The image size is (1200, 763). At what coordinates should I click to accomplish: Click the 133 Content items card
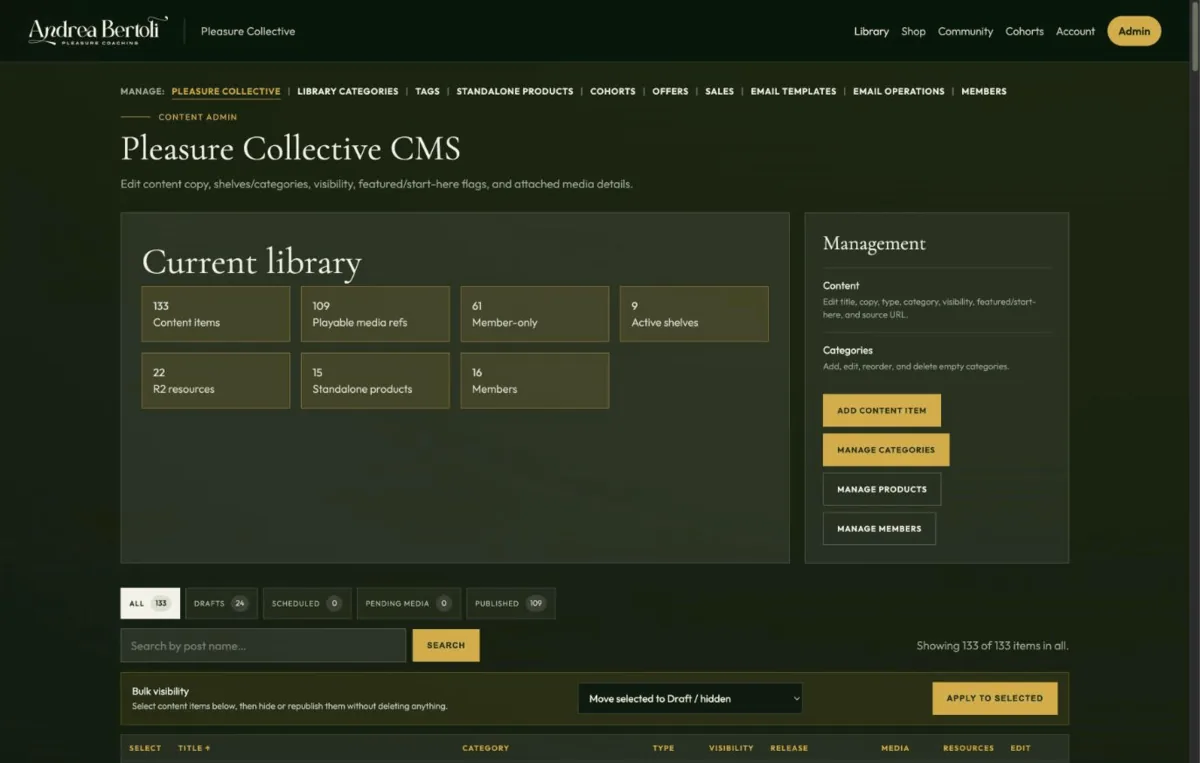coord(215,314)
